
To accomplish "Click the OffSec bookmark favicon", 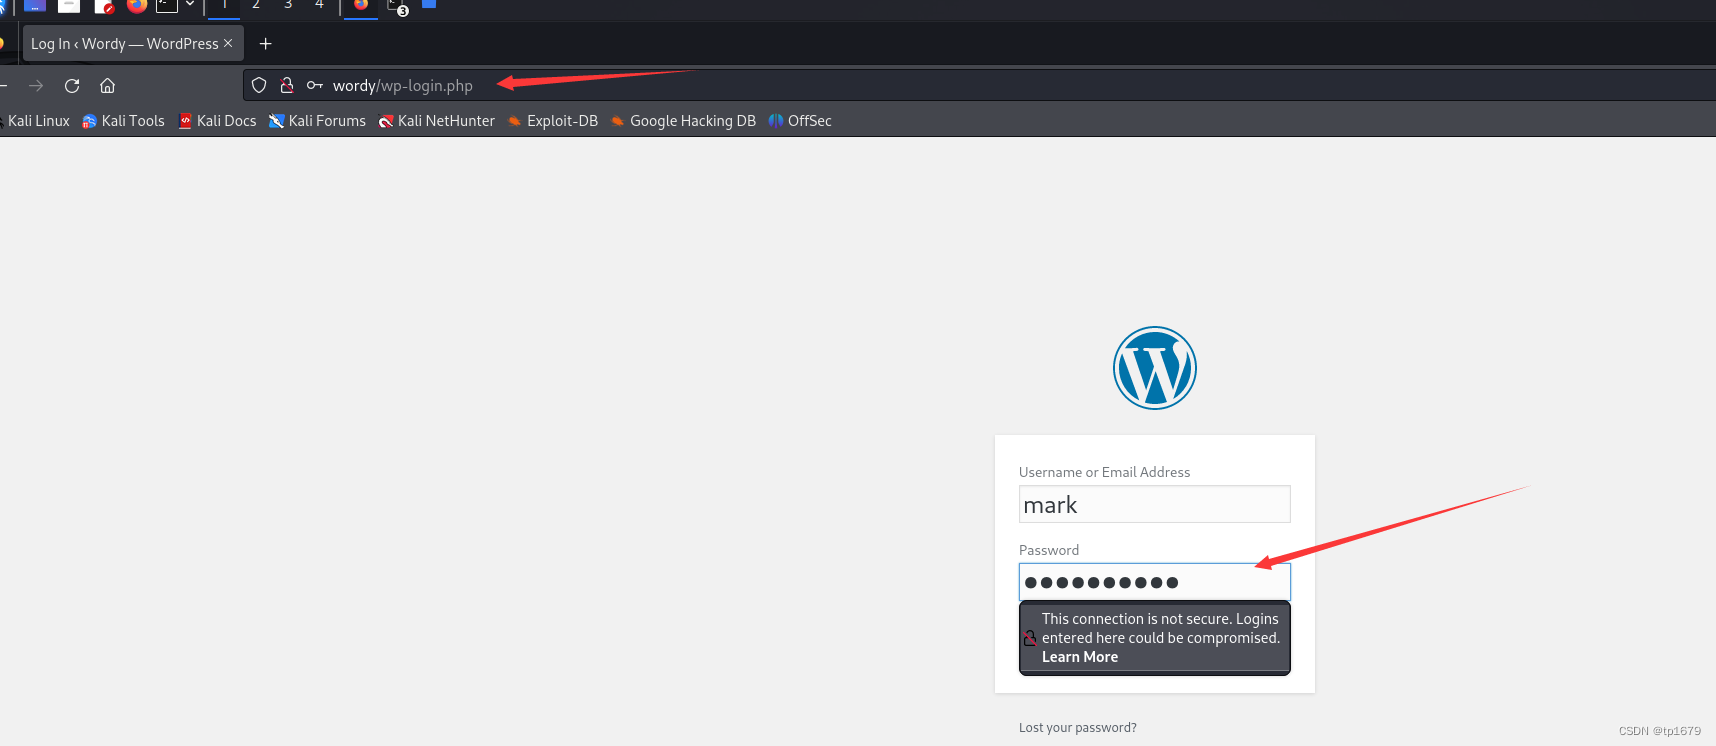I will click(776, 121).
